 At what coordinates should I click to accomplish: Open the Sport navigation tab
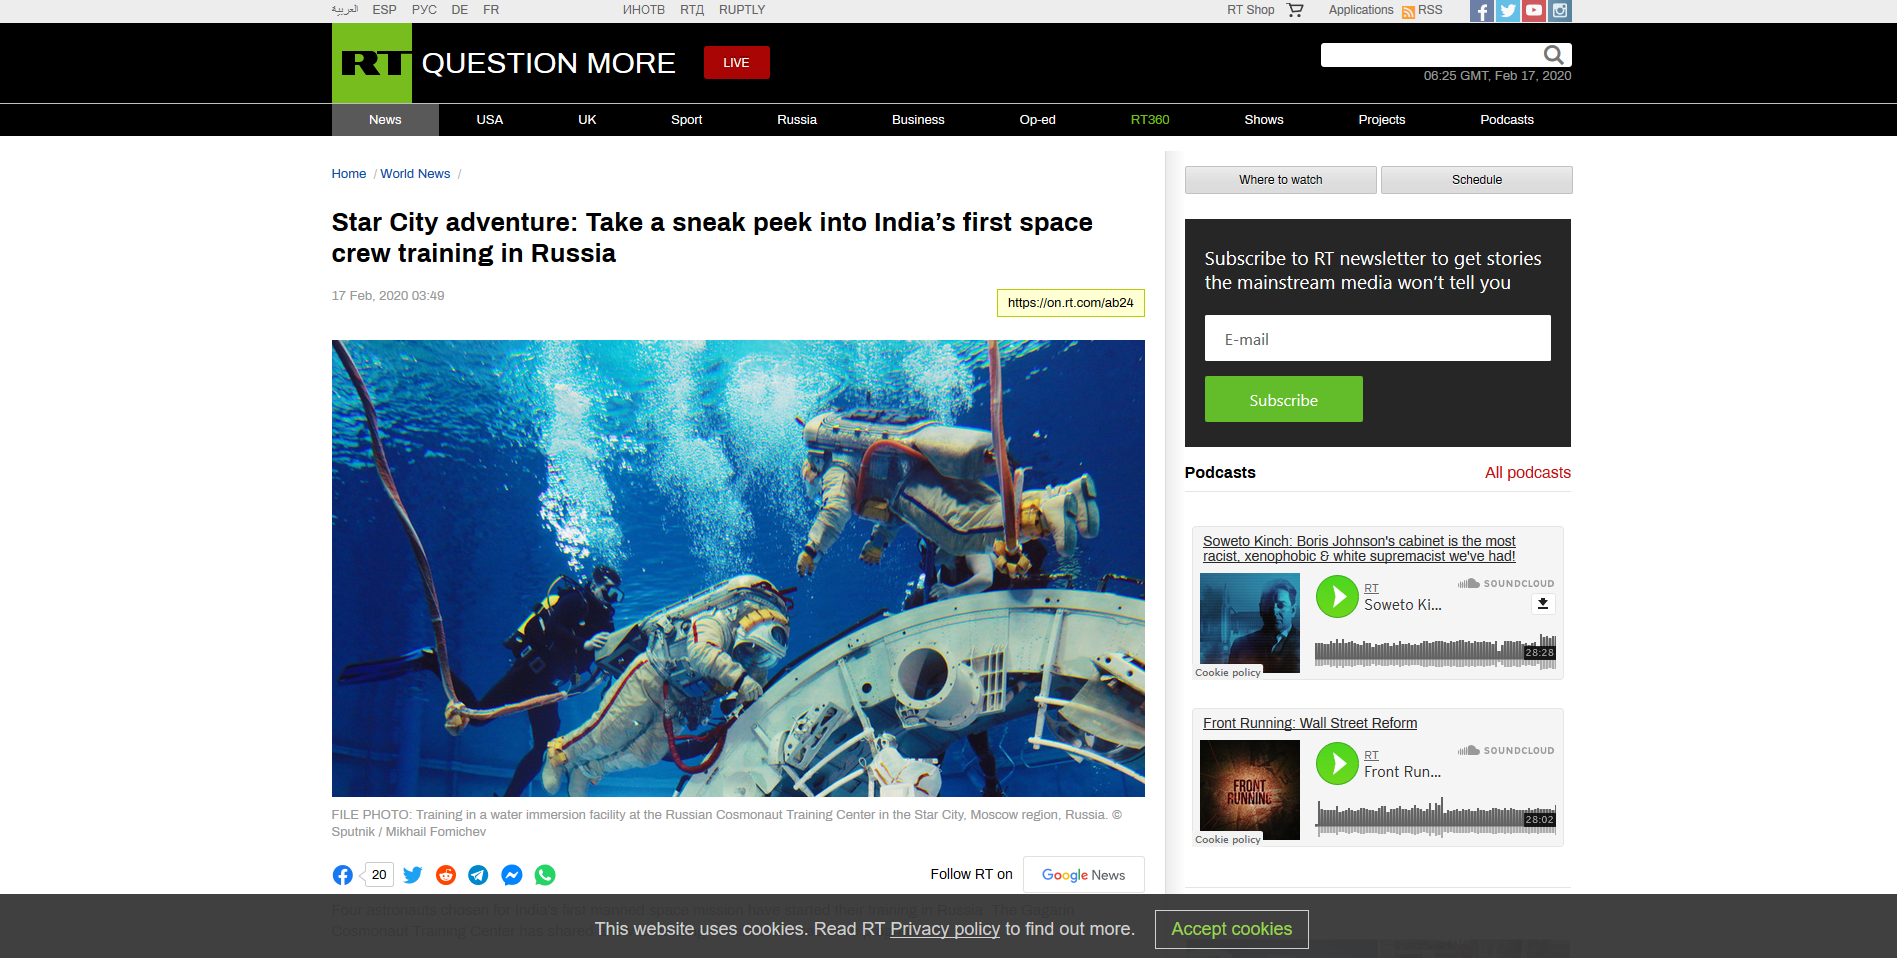coord(686,120)
